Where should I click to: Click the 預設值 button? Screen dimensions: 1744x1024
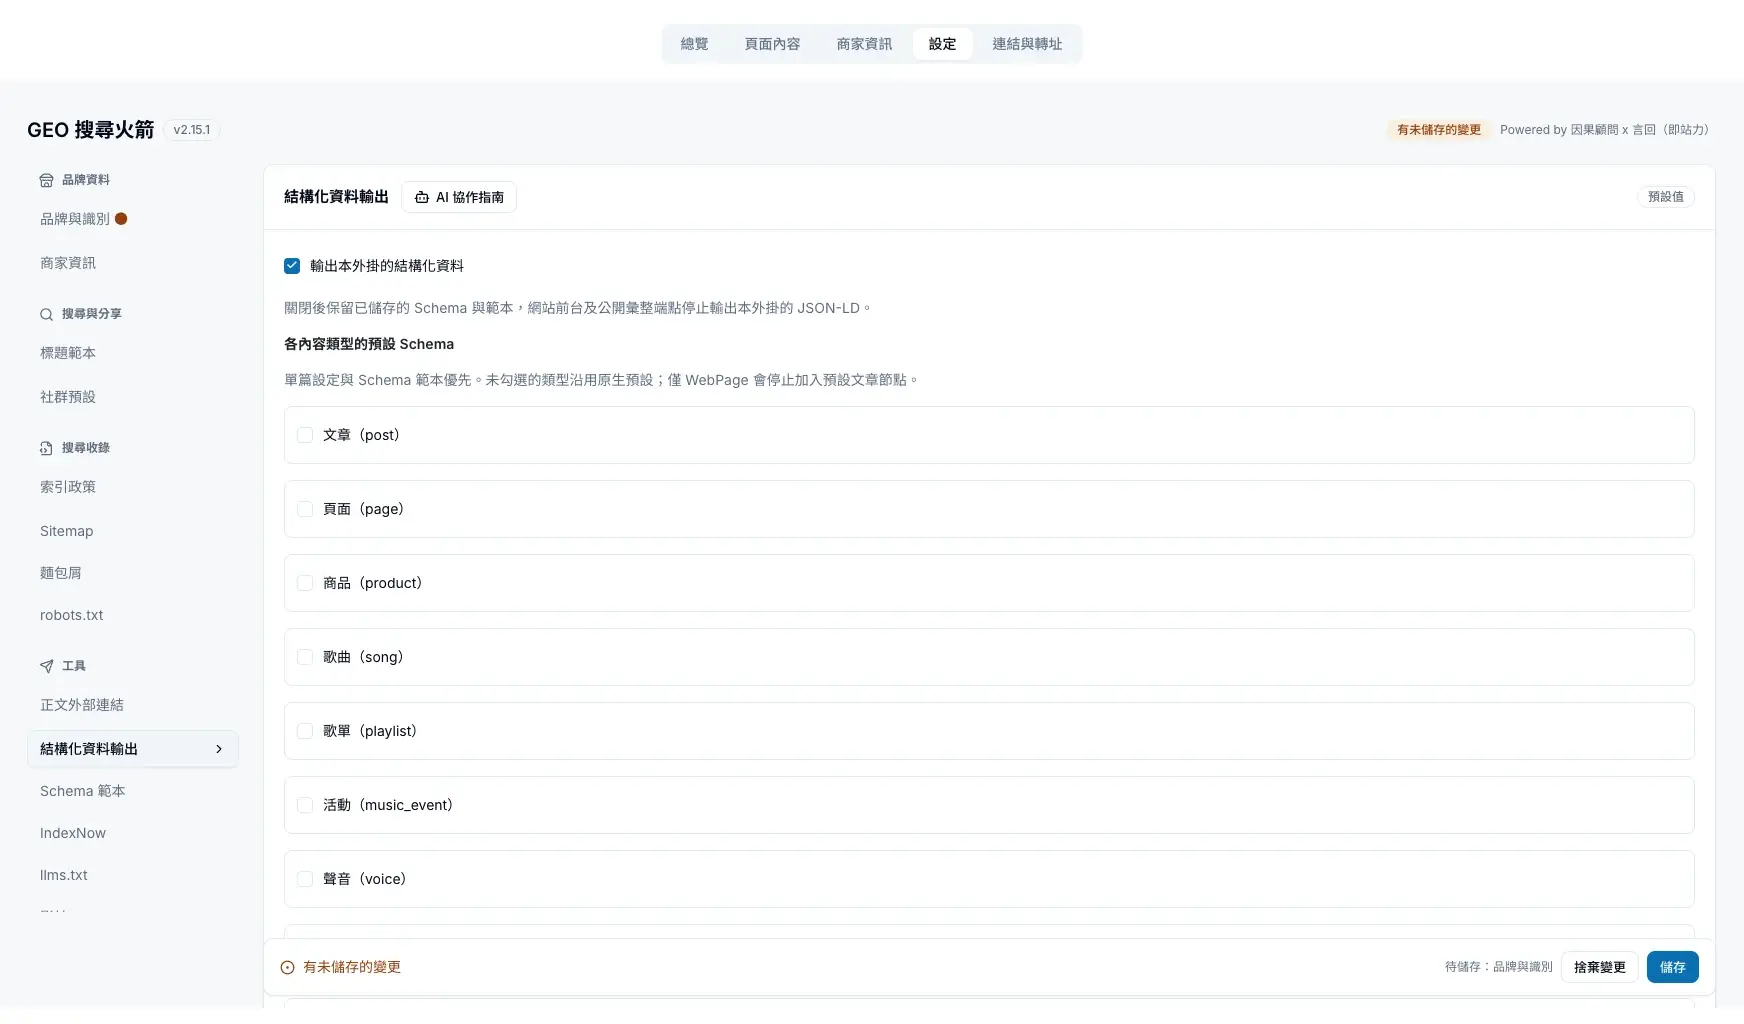1665,197
